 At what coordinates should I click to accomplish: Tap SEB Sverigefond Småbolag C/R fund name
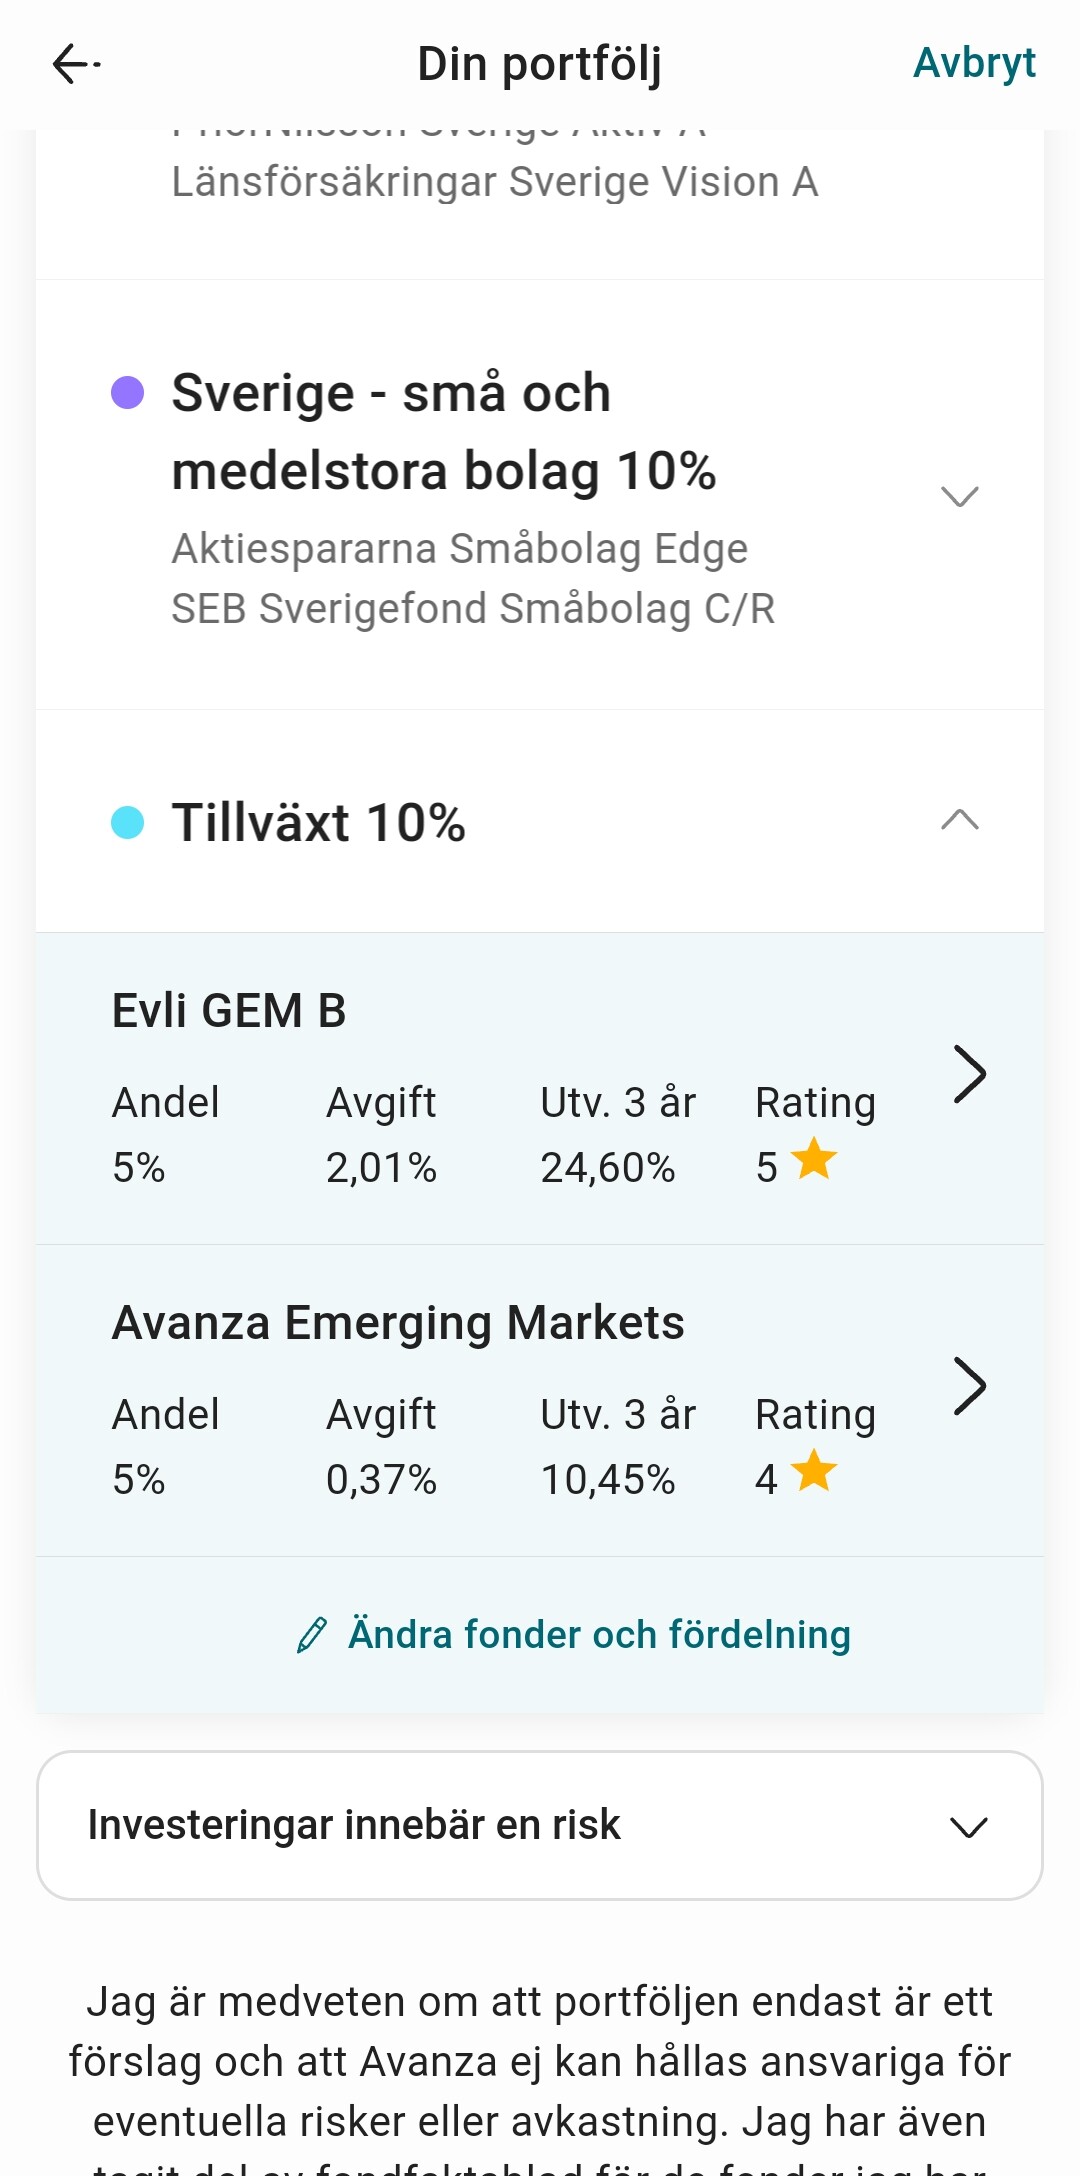[473, 609]
